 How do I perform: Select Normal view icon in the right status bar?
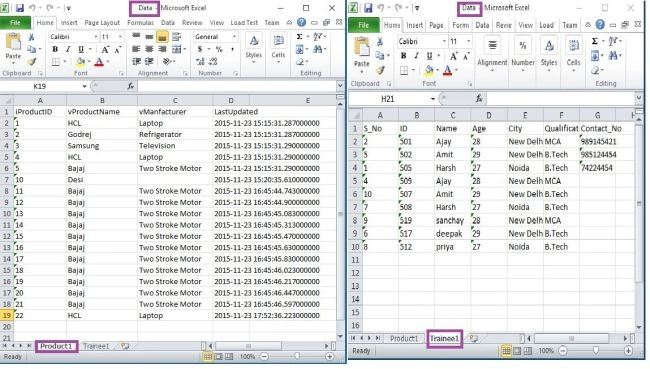click(x=506, y=351)
